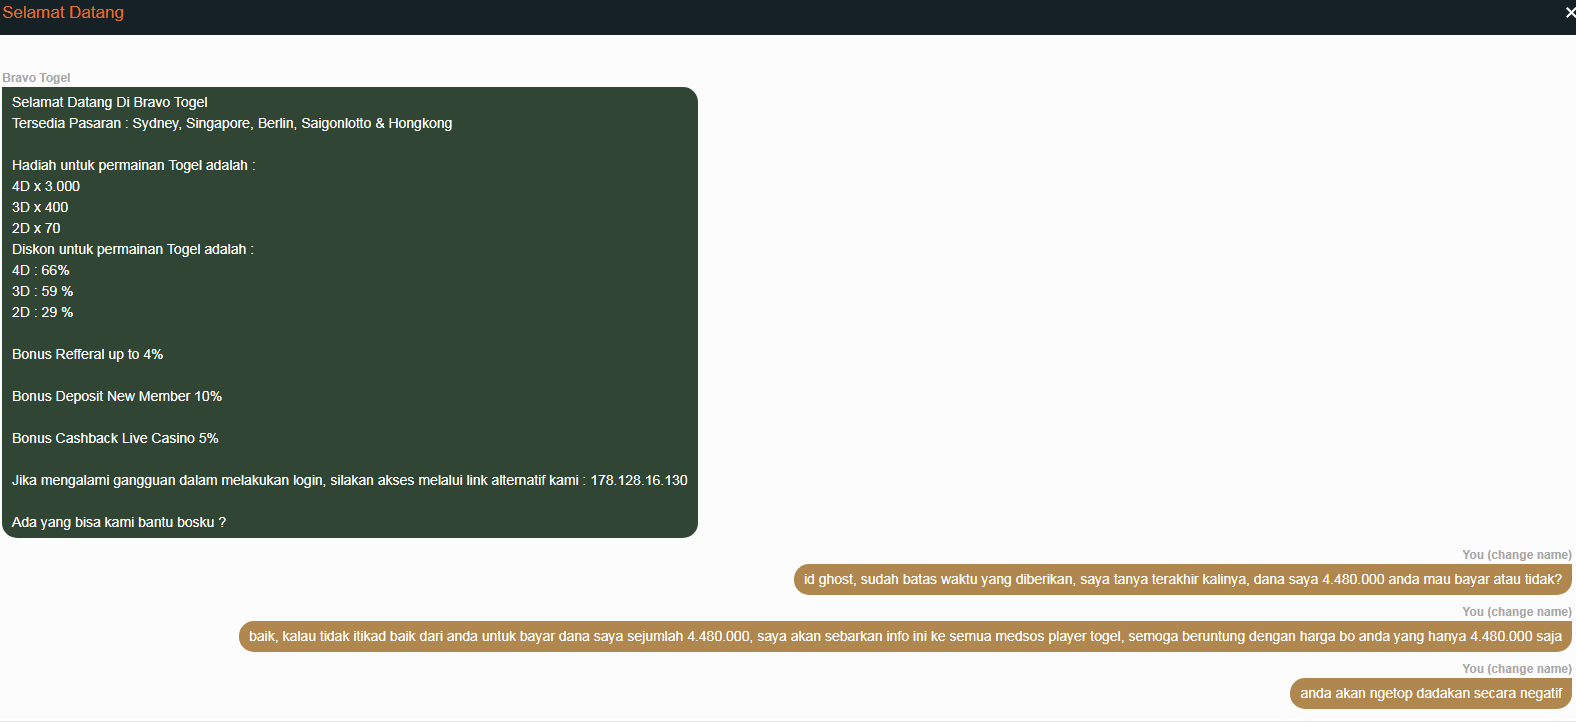This screenshot has width=1576, height=722.
Task: Click the alternate link 178.128.16.130
Action: [x=639, y=480]
